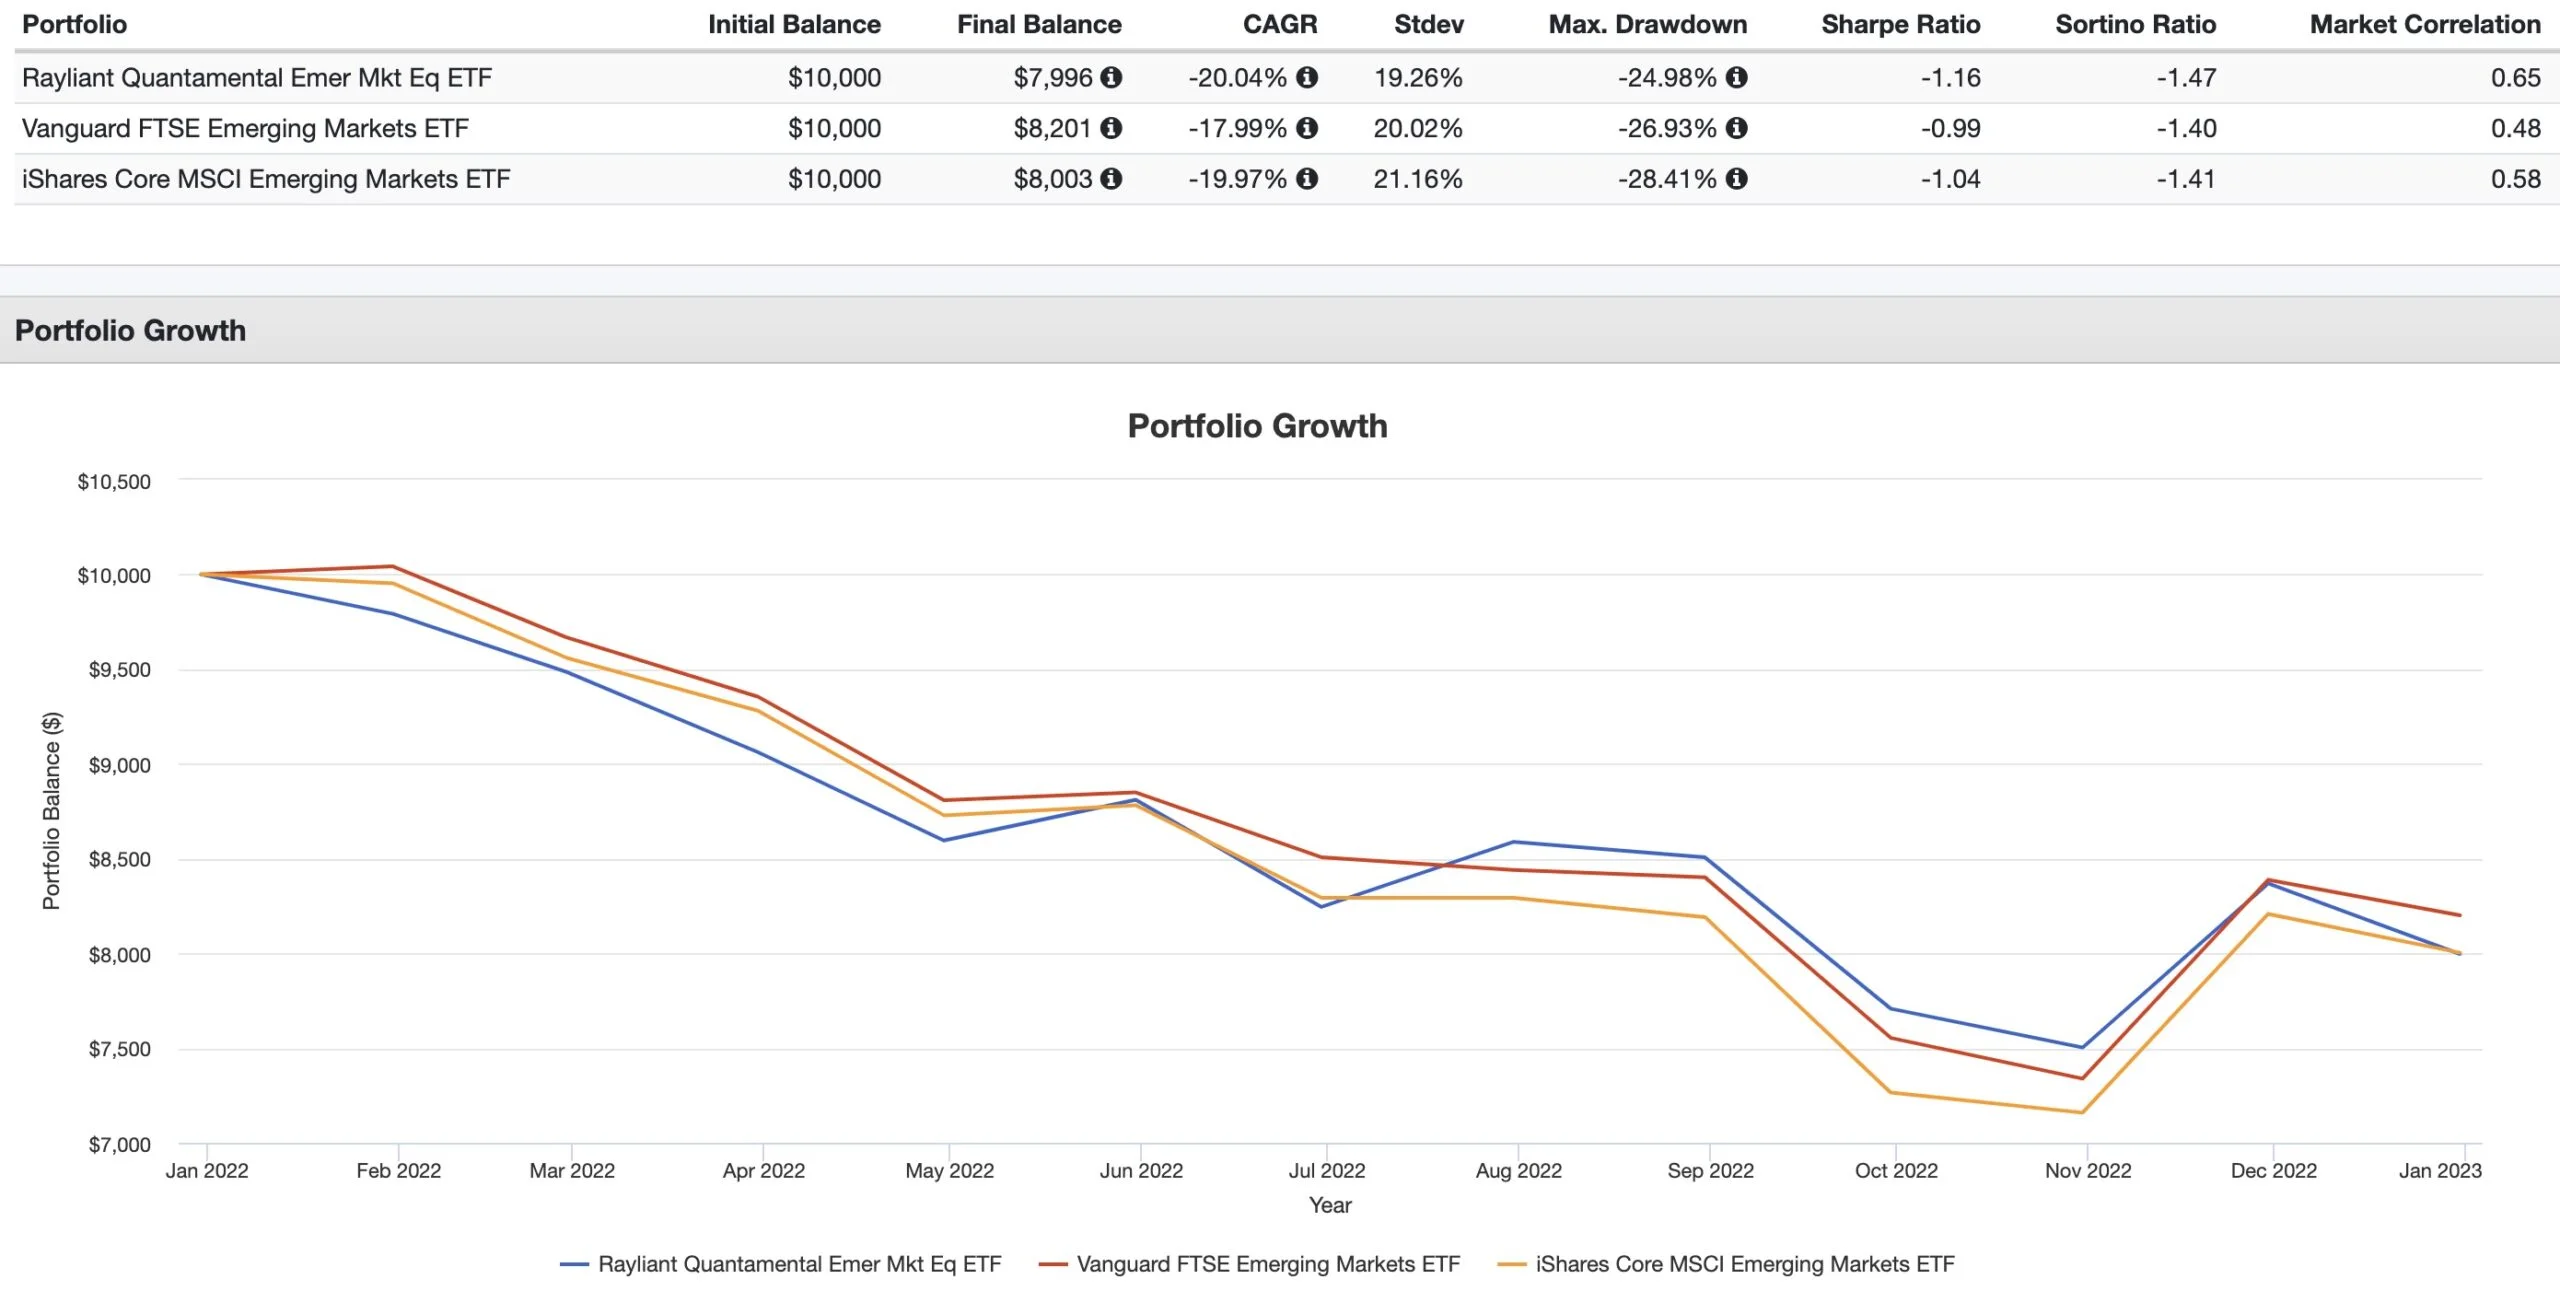This screenshot has width=2560, height=1291.
Task: Click the 19.26% Stdev value
Action: coord(1418,77)
